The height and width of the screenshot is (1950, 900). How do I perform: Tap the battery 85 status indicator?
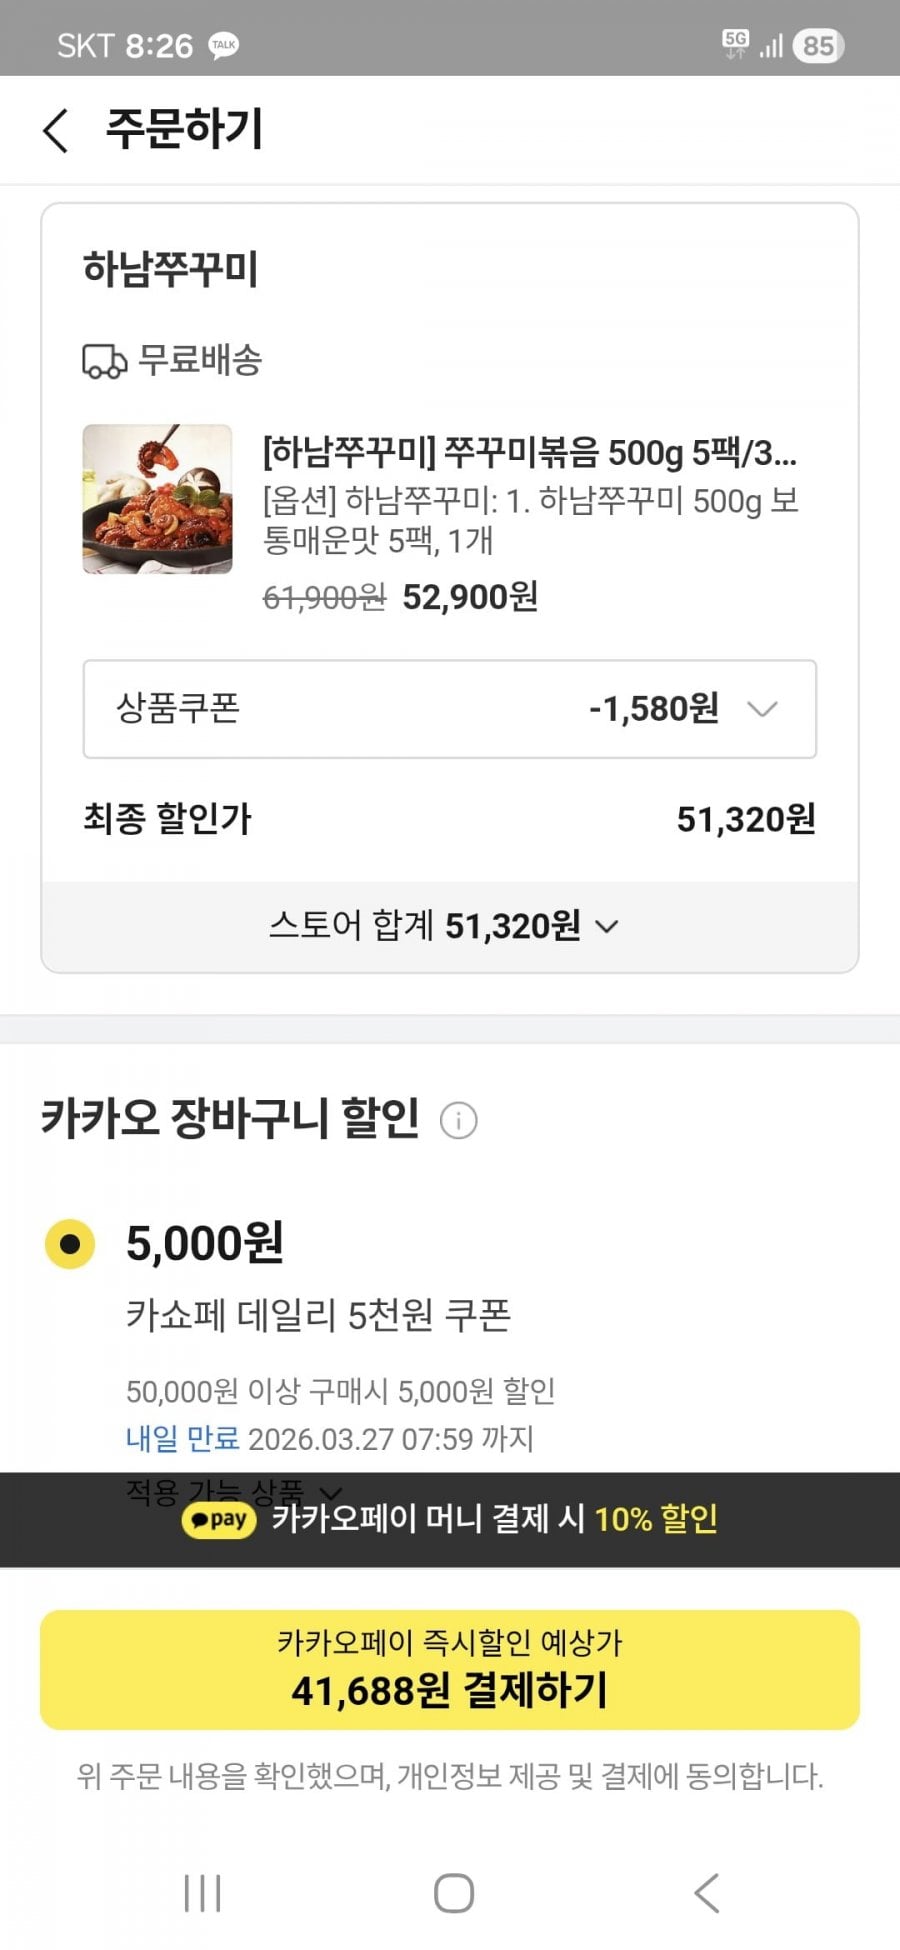click(818, 46)
